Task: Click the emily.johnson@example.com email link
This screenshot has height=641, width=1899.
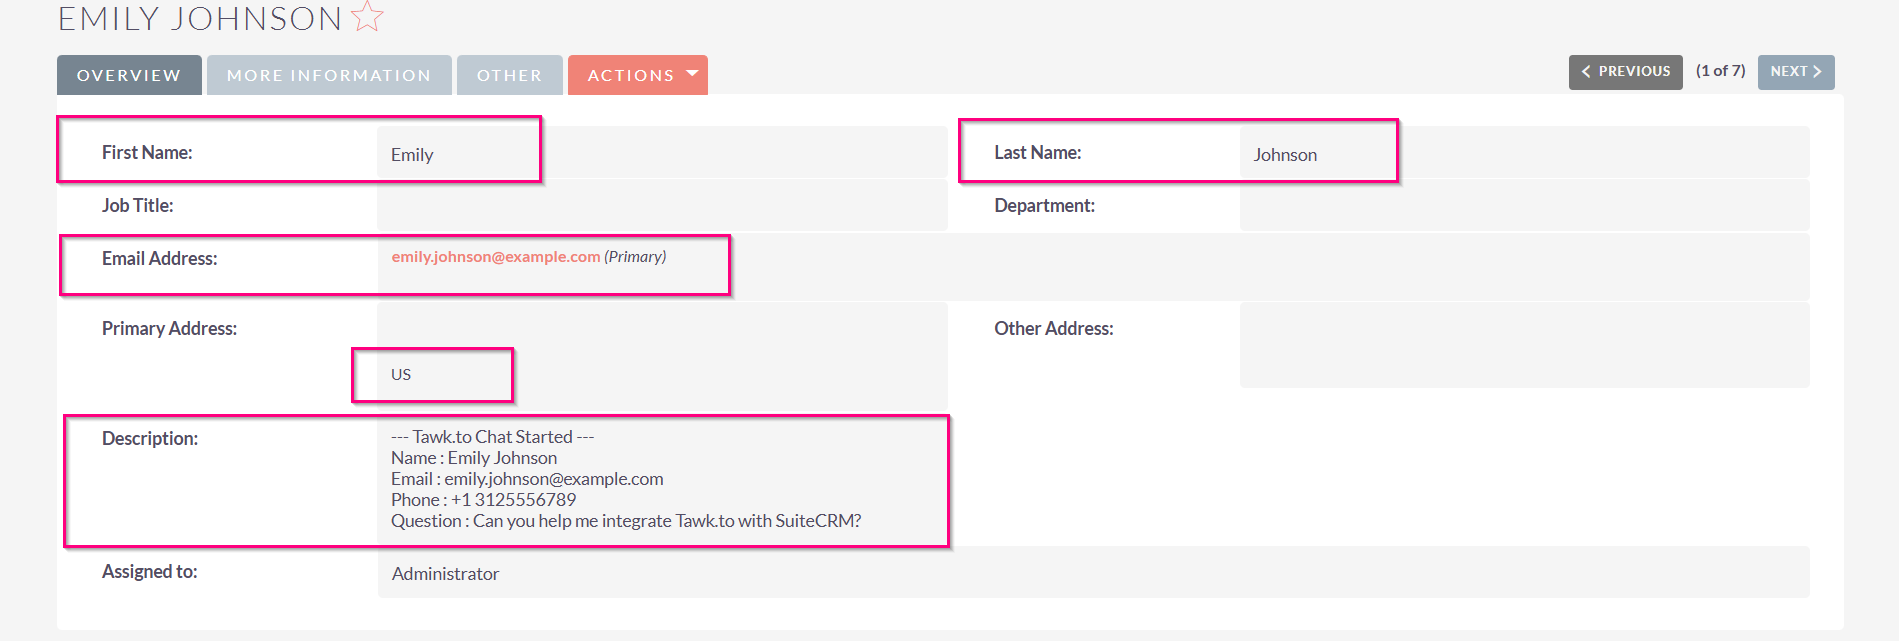Action: pos(495,257)
